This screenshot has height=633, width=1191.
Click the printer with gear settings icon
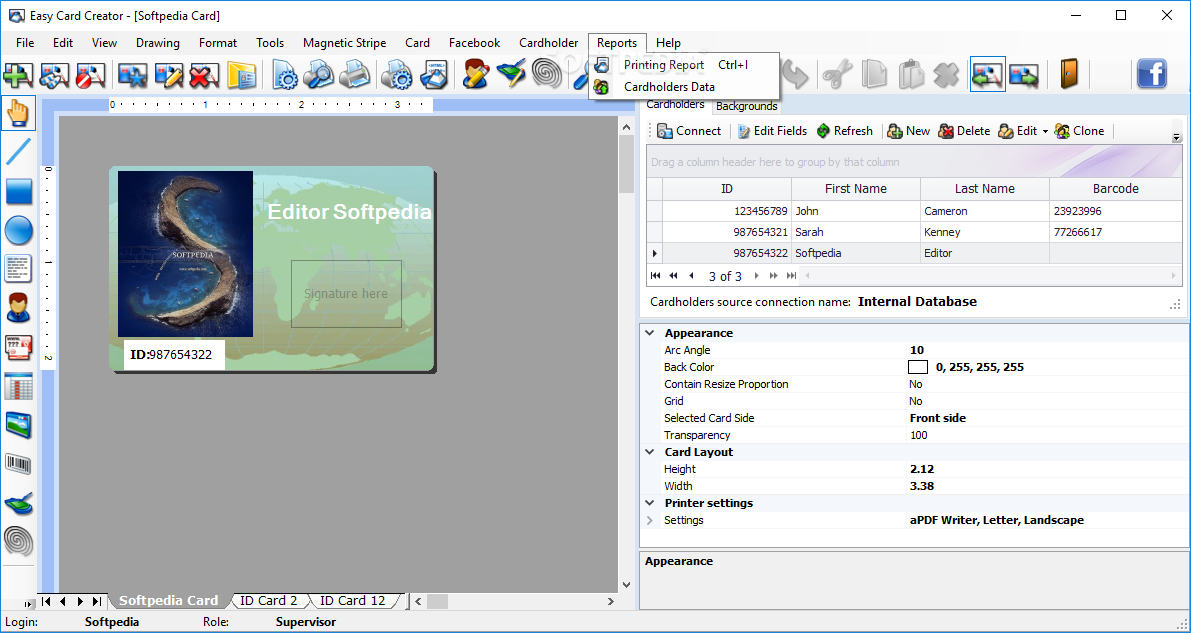396,74
